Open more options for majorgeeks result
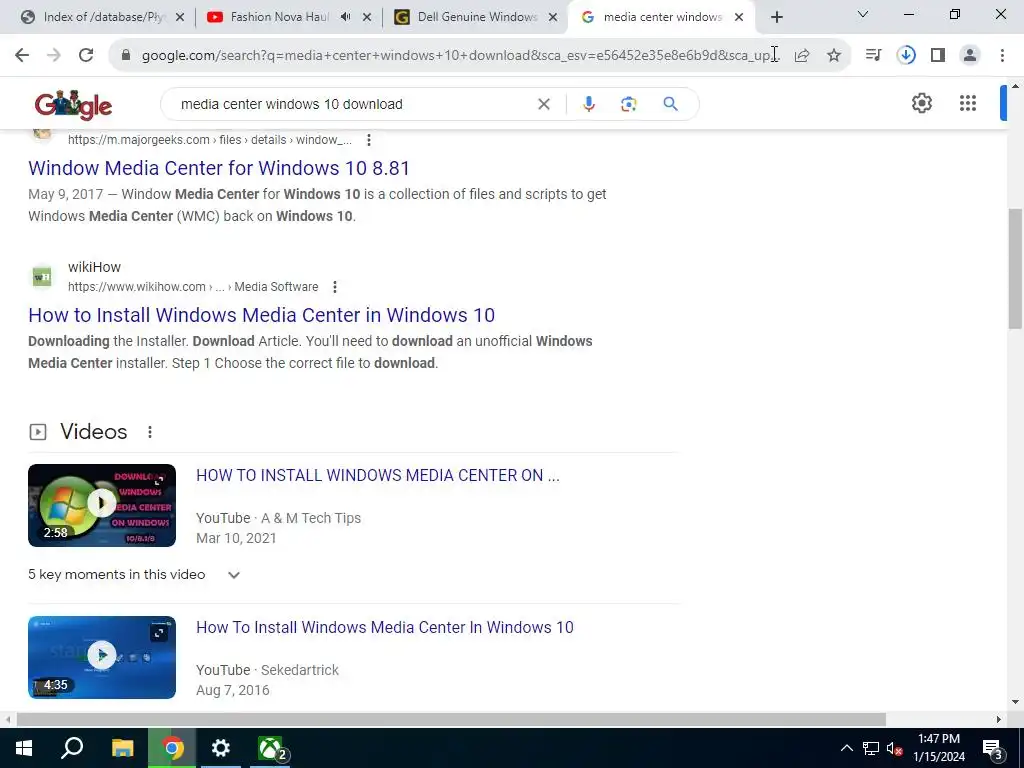Image resolution: width=1024 pixels, height=768 pixels. [369, 140]
